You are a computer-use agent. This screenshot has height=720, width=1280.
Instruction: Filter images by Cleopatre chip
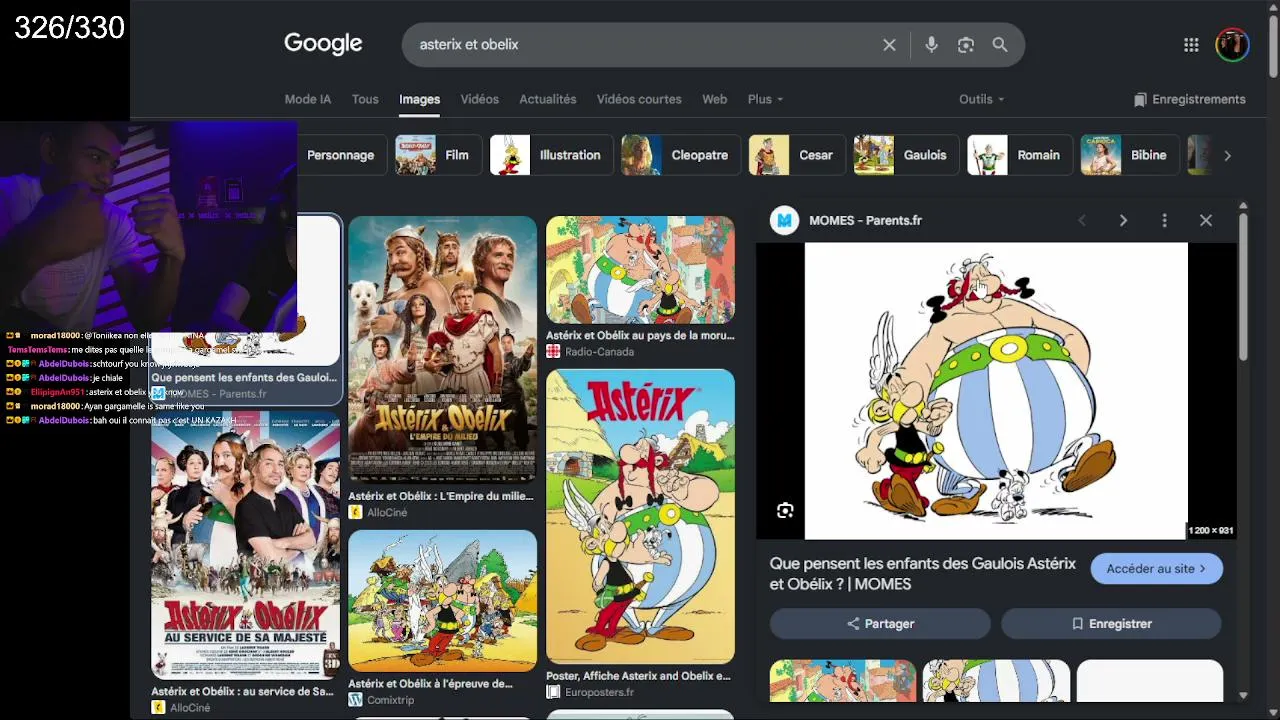coord(681,155)
